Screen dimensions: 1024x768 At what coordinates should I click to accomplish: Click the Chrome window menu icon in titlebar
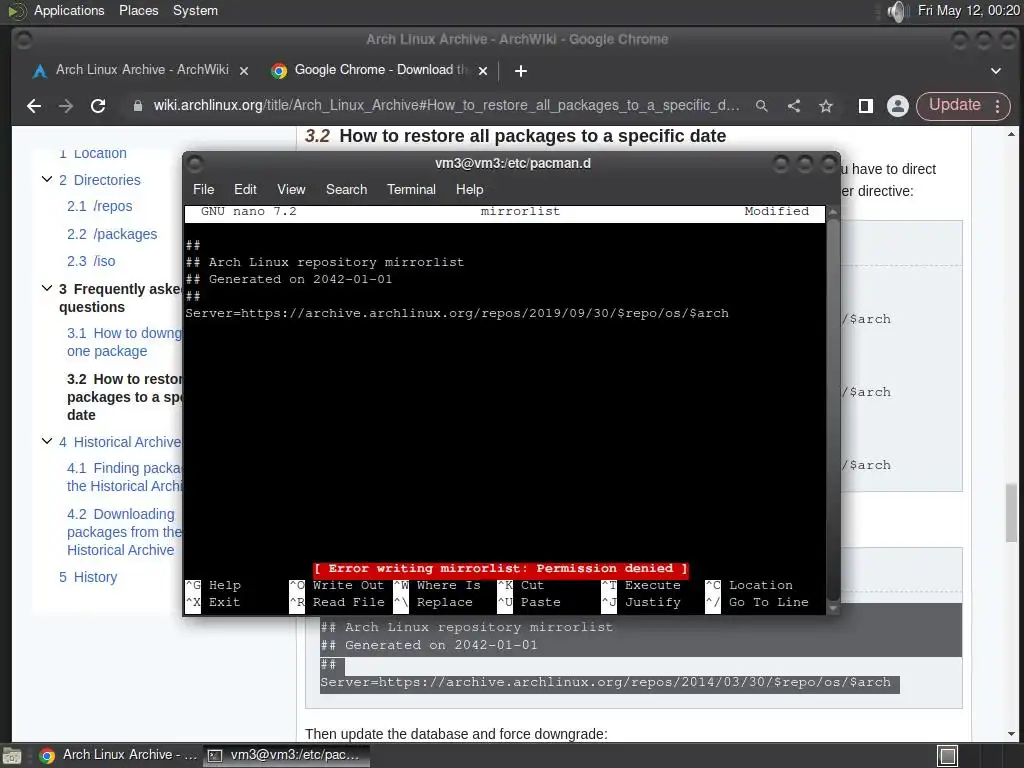(24, 40)
